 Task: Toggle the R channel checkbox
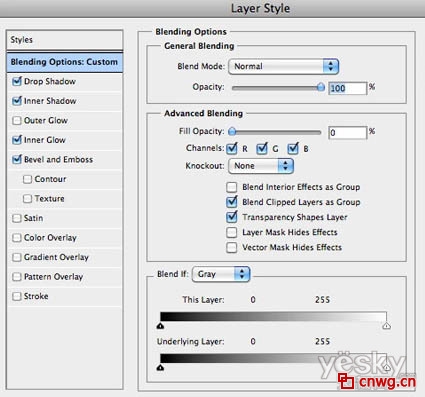point(232,148)
